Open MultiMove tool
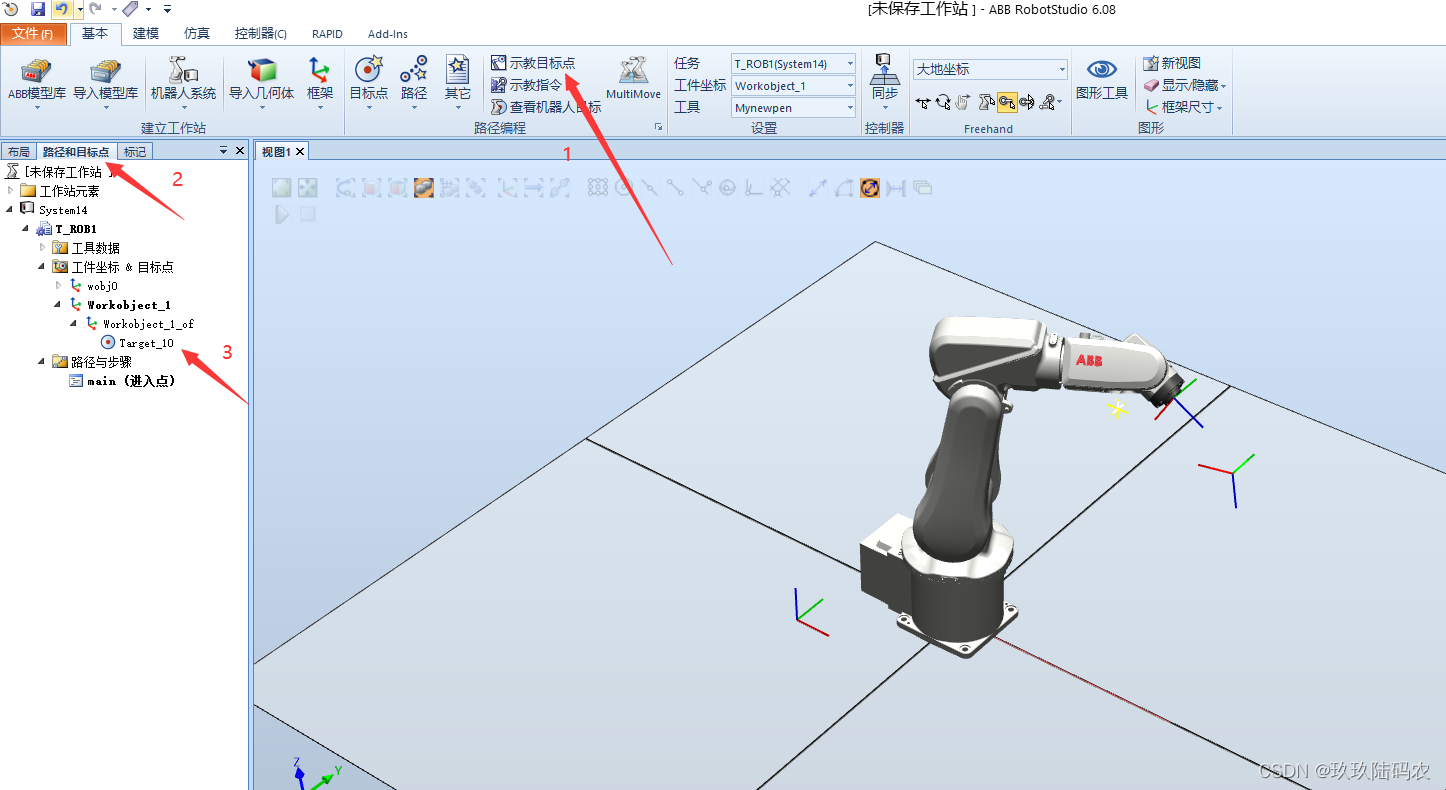1446x790 pixels. click(x=633, y=80)
